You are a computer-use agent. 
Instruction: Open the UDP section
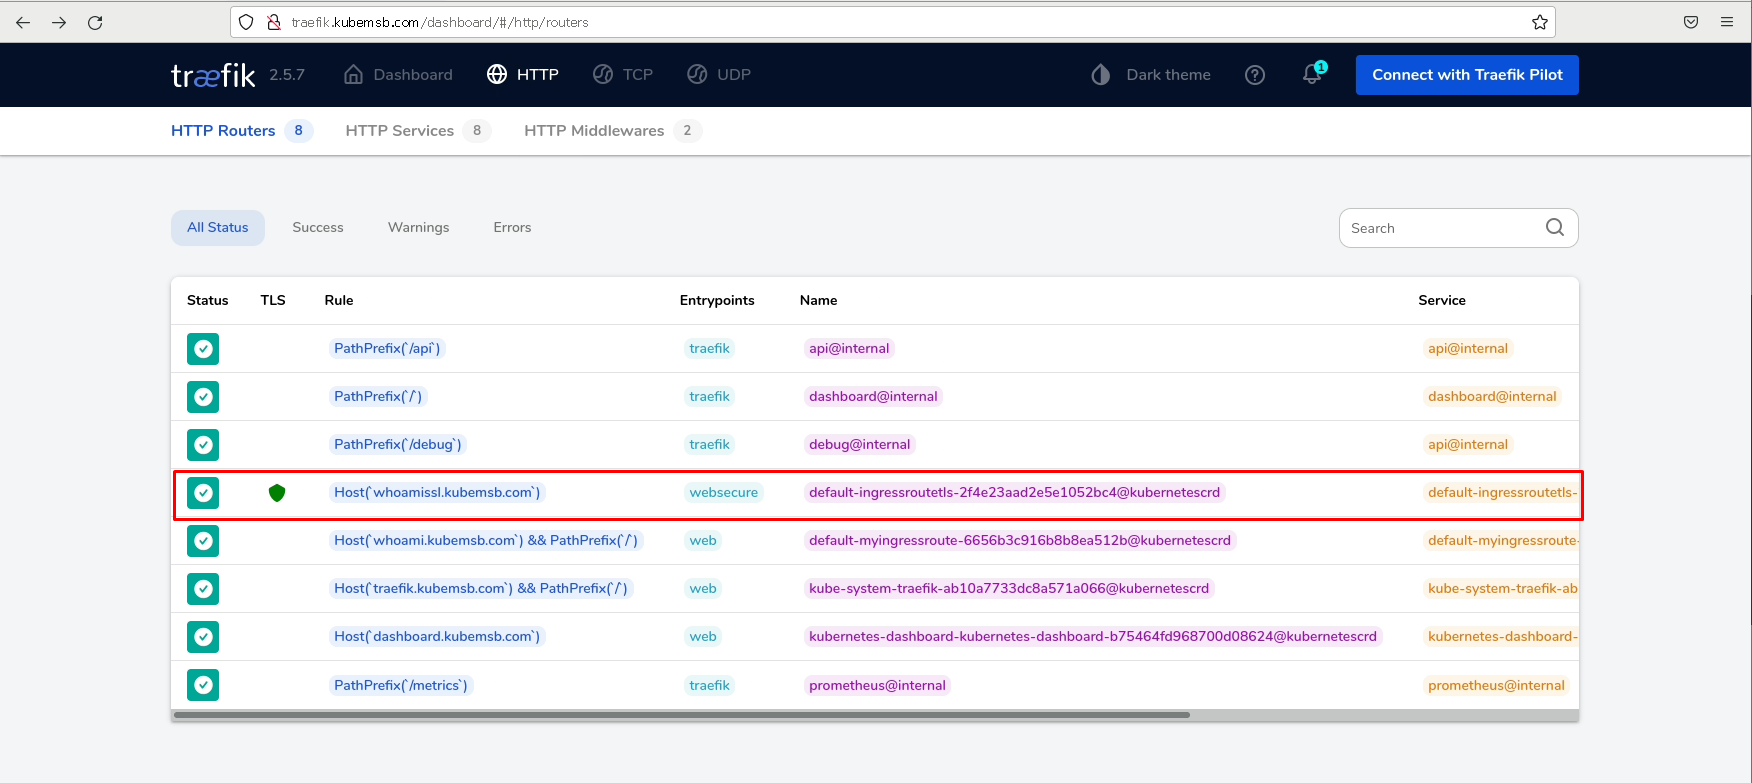tap(719, 75)
